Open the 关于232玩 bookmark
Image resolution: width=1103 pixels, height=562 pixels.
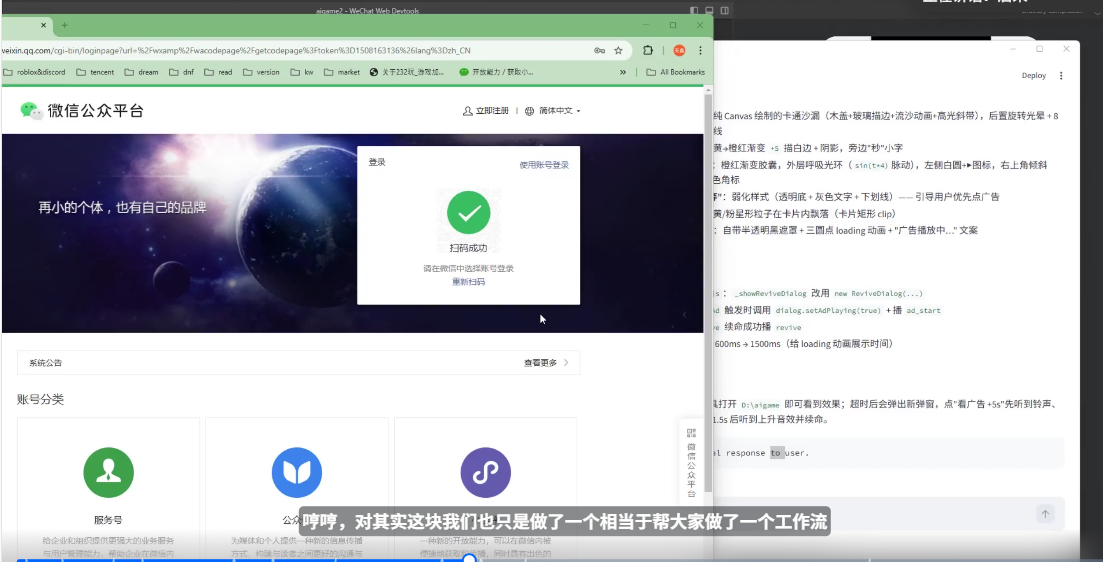point(407,72)
